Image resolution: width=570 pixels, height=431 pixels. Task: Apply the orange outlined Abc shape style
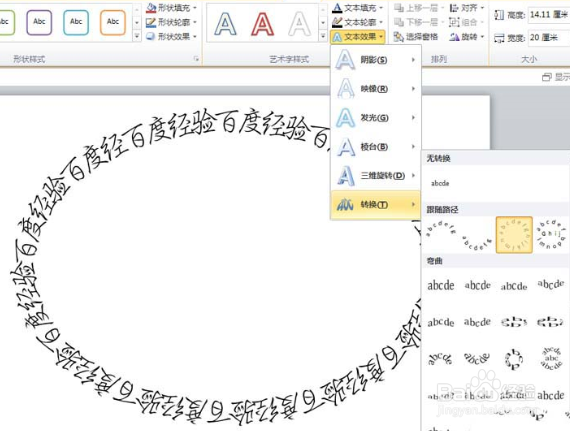coord(113,22)
